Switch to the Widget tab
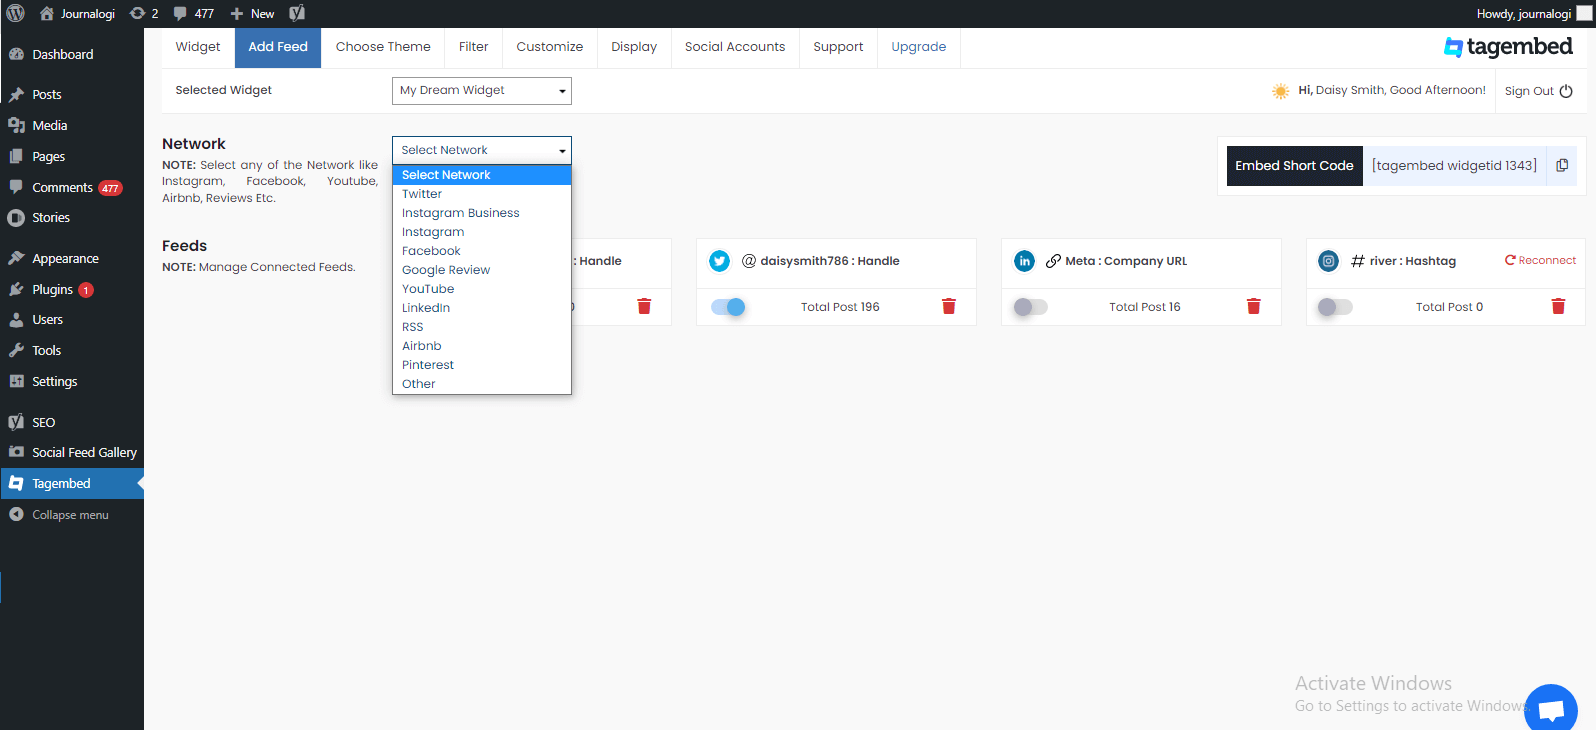 click(198, 47)
